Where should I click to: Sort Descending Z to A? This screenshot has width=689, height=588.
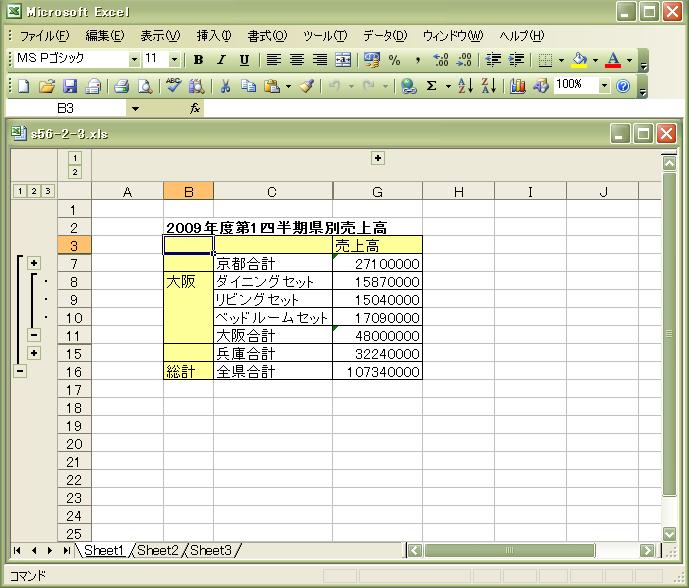coord(489,86)
